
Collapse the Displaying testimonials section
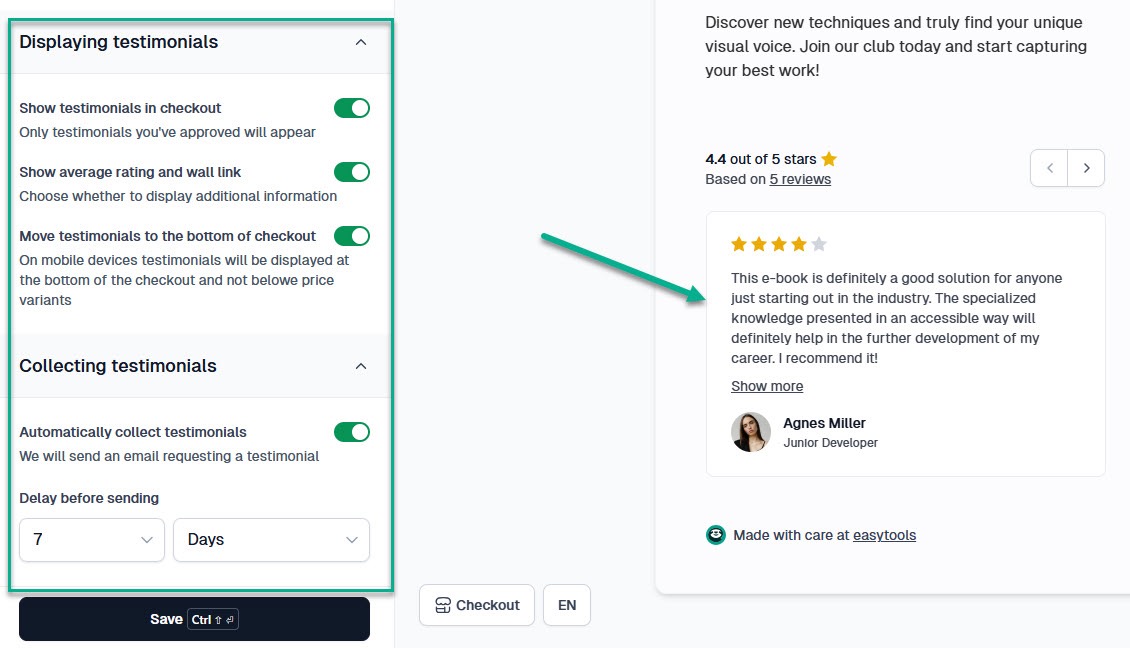361,43
